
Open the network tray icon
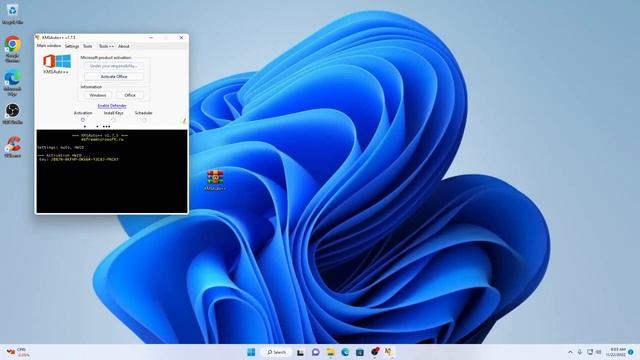point(590,352)
